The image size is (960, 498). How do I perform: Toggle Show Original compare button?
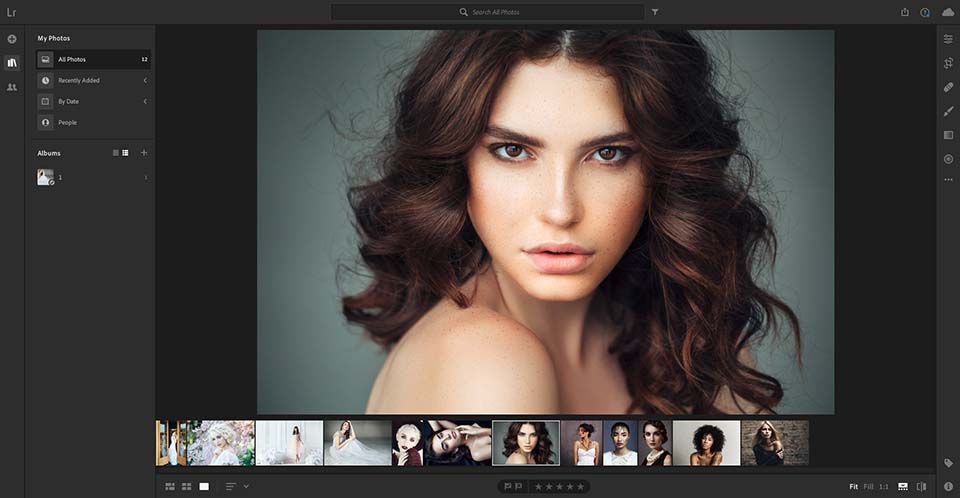click(921, 486)
